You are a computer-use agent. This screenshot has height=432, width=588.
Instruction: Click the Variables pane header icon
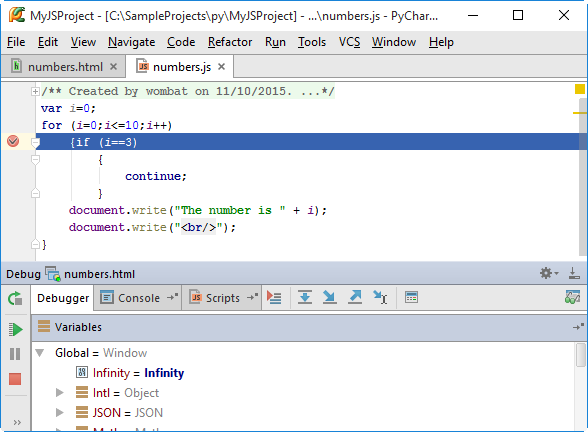coord(44,327)
